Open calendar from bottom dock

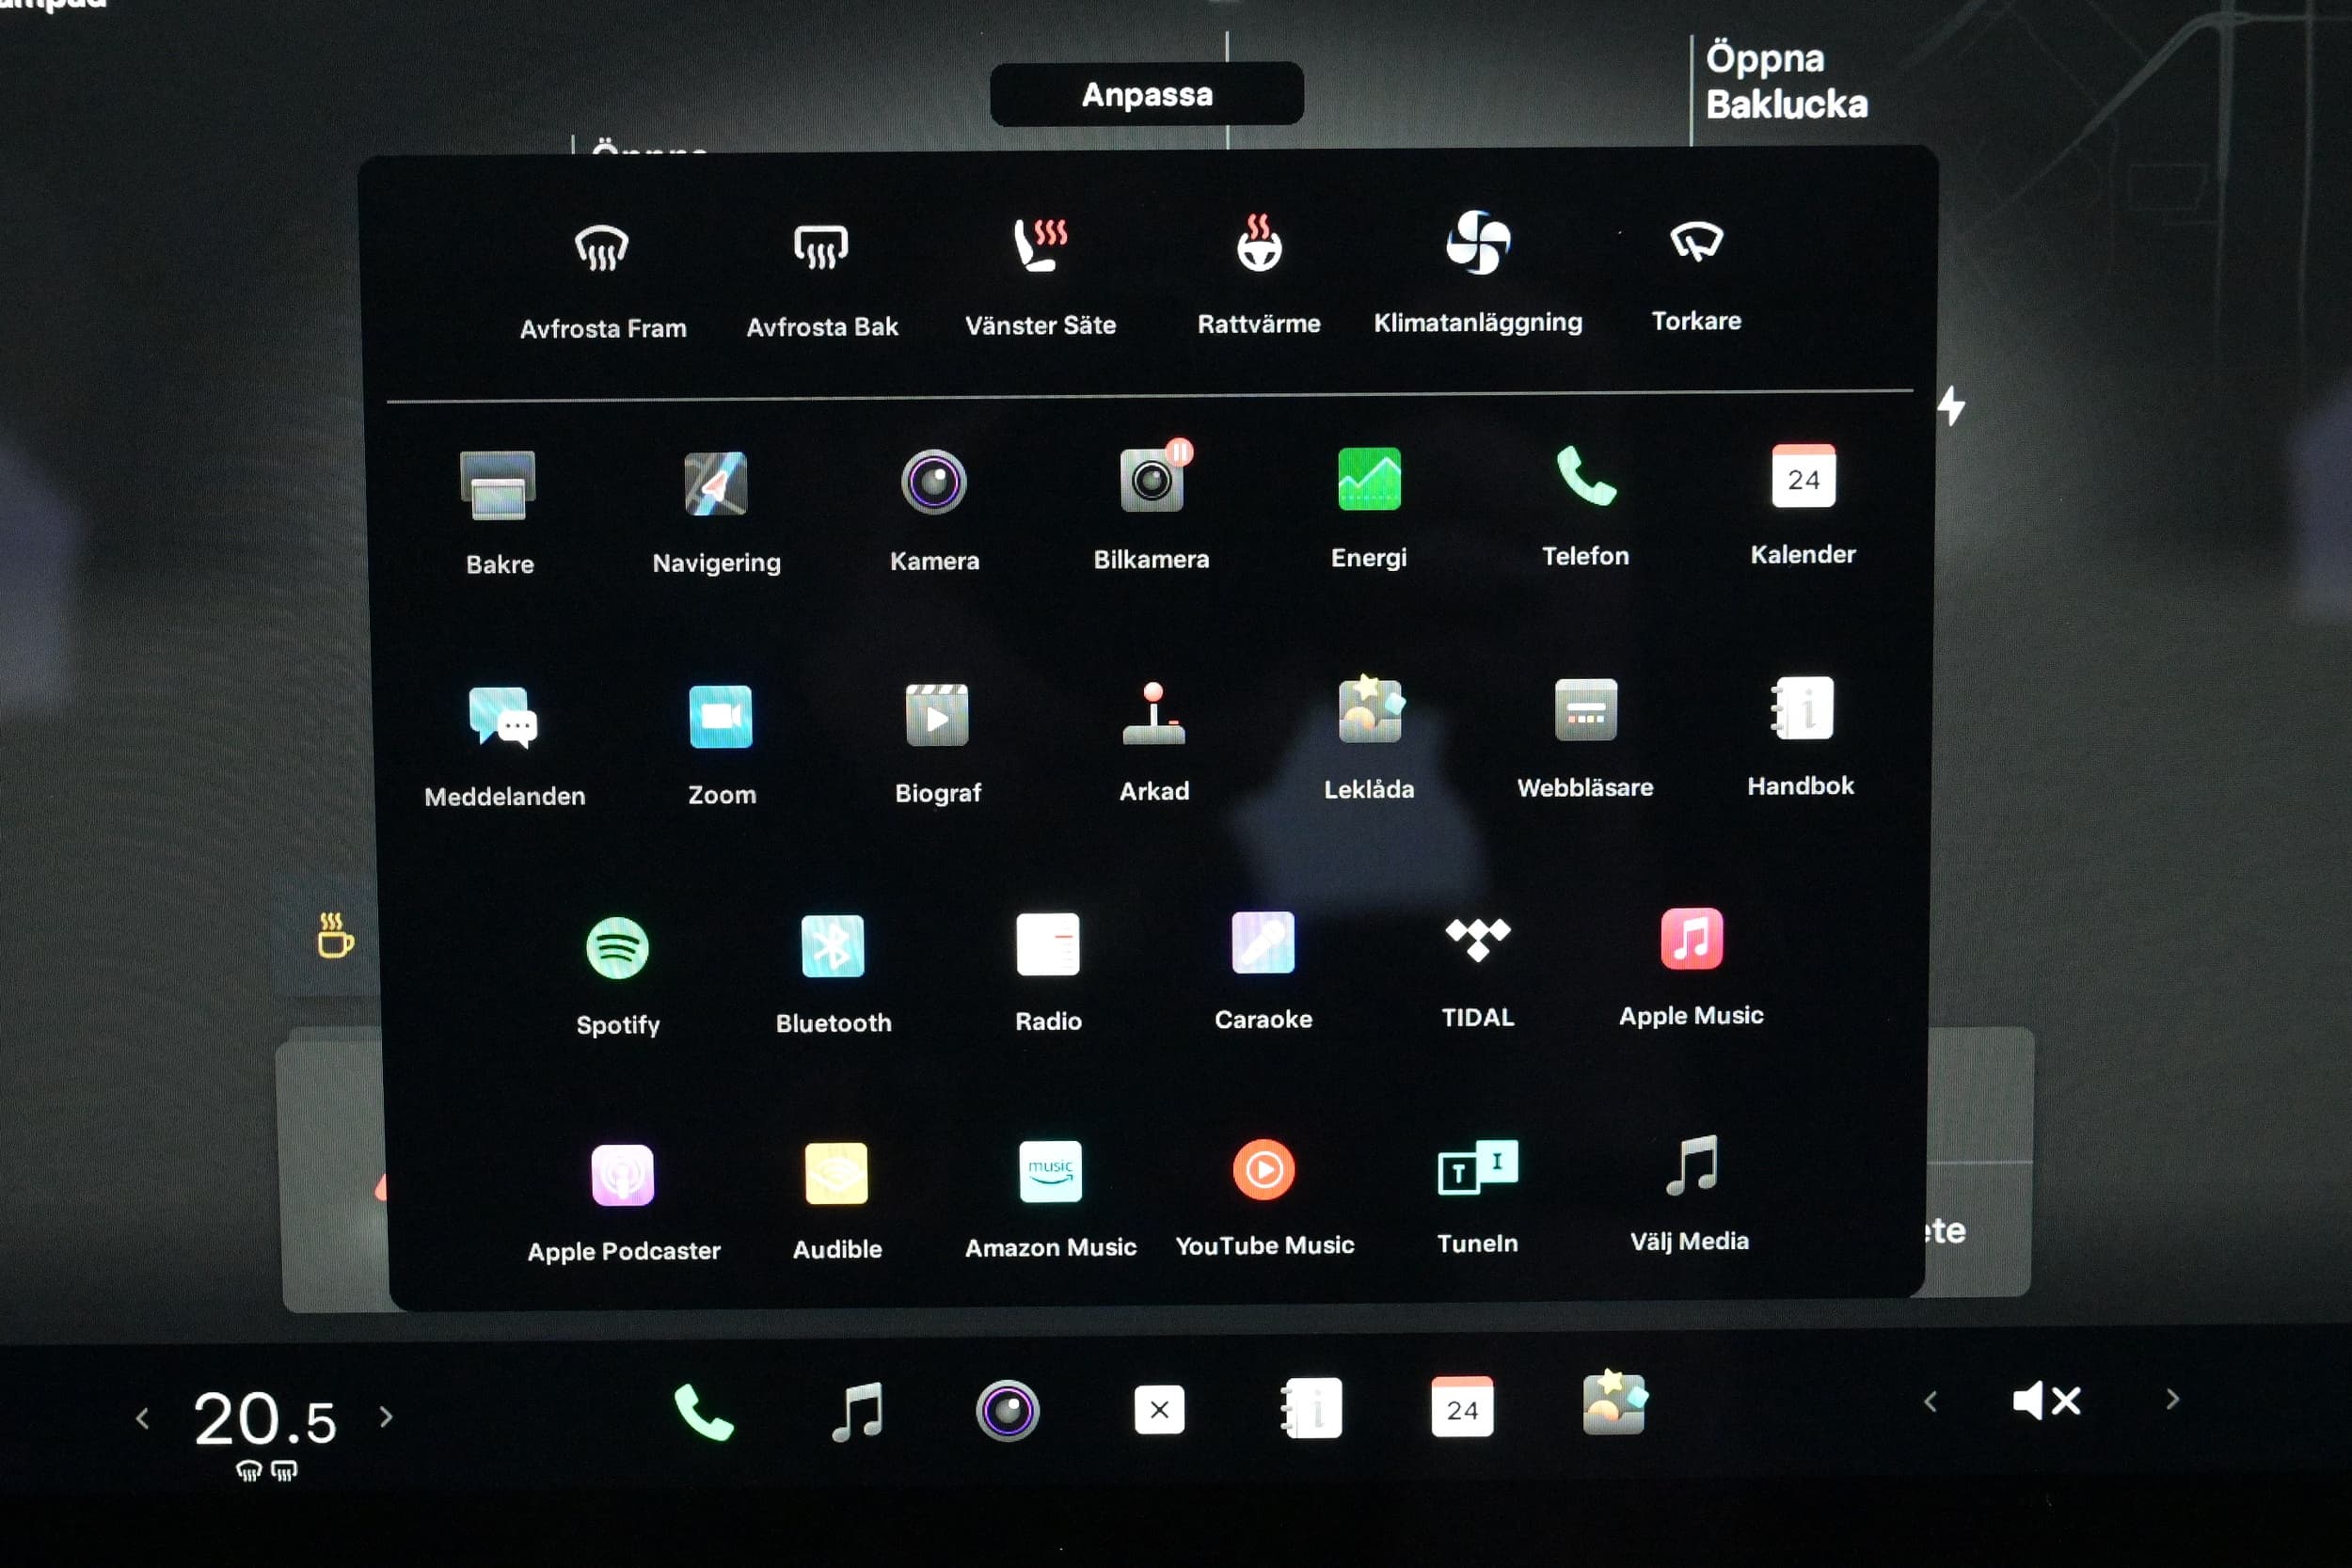coord(1463,1407)
